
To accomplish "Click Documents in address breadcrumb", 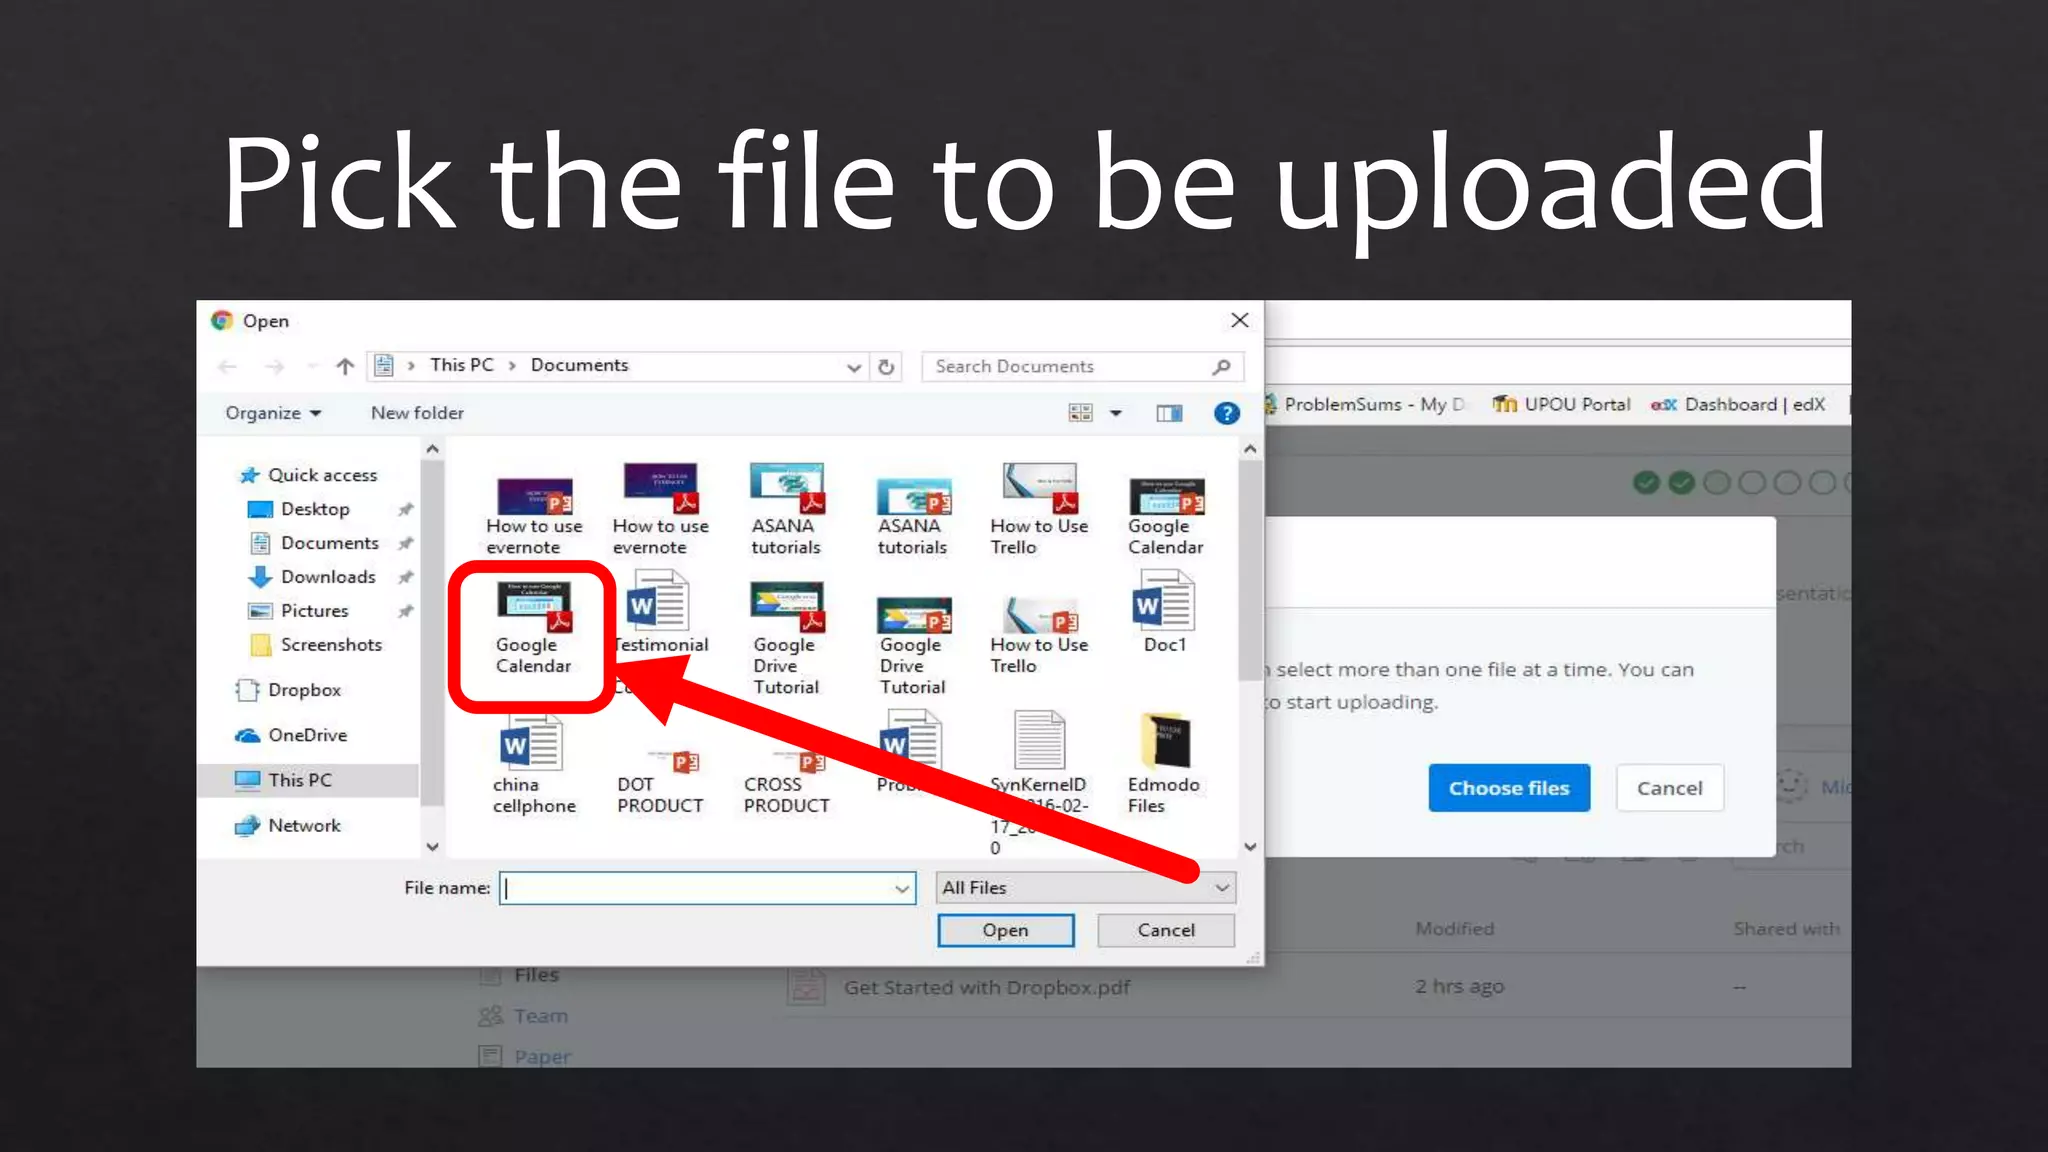I will tap(579, 365).
